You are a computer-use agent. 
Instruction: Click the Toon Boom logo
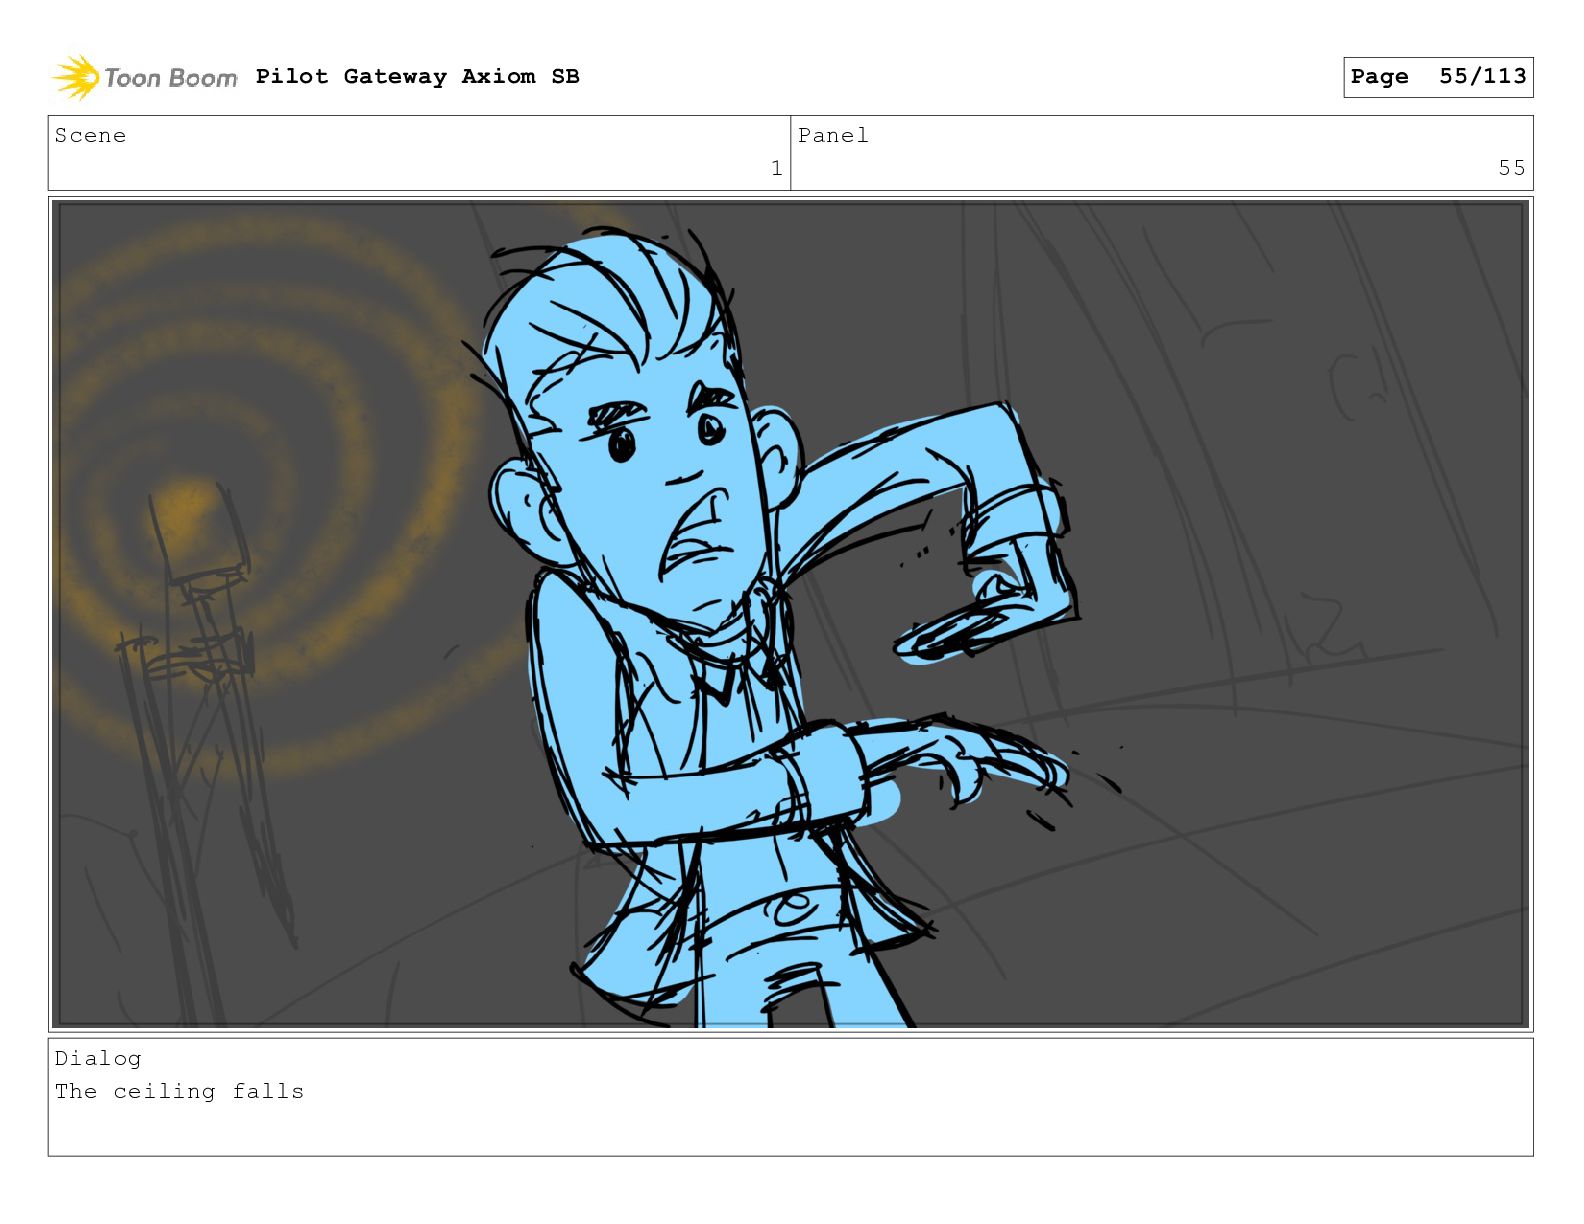[x=145, y=77]
